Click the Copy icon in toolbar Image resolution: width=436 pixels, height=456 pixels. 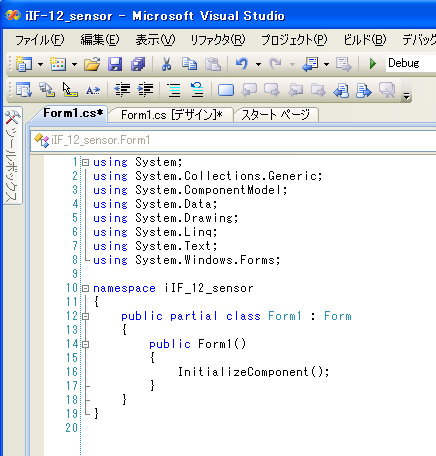tap(189, 63)
